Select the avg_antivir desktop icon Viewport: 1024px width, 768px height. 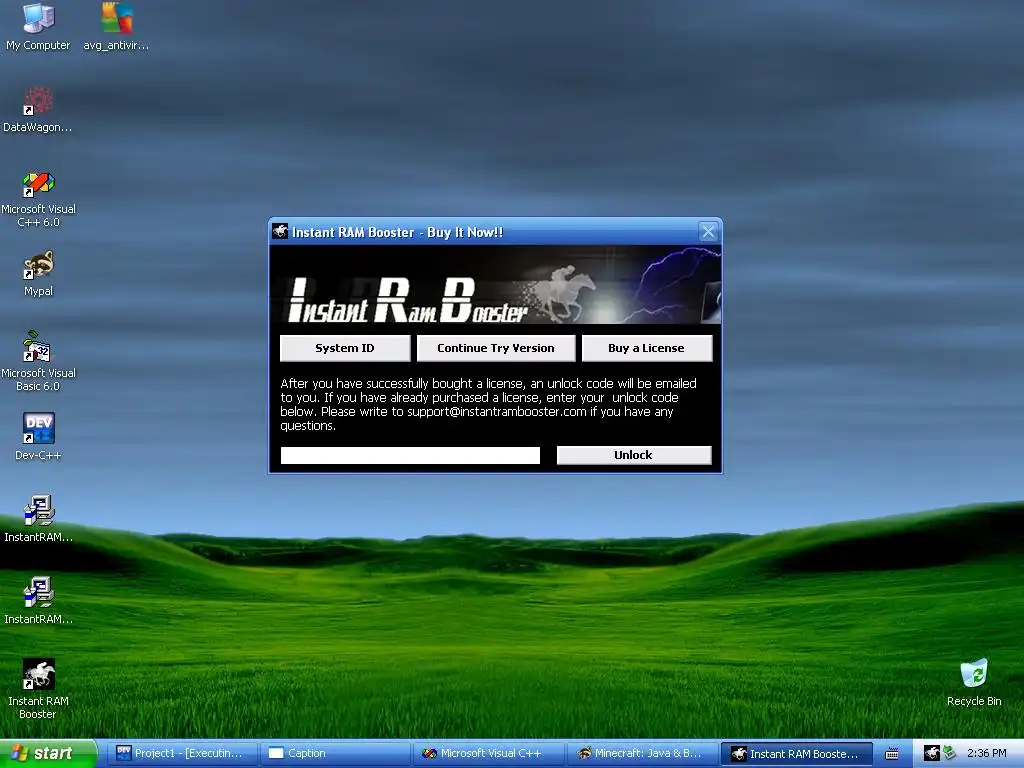pyautogui.click(x=116, y=26)
